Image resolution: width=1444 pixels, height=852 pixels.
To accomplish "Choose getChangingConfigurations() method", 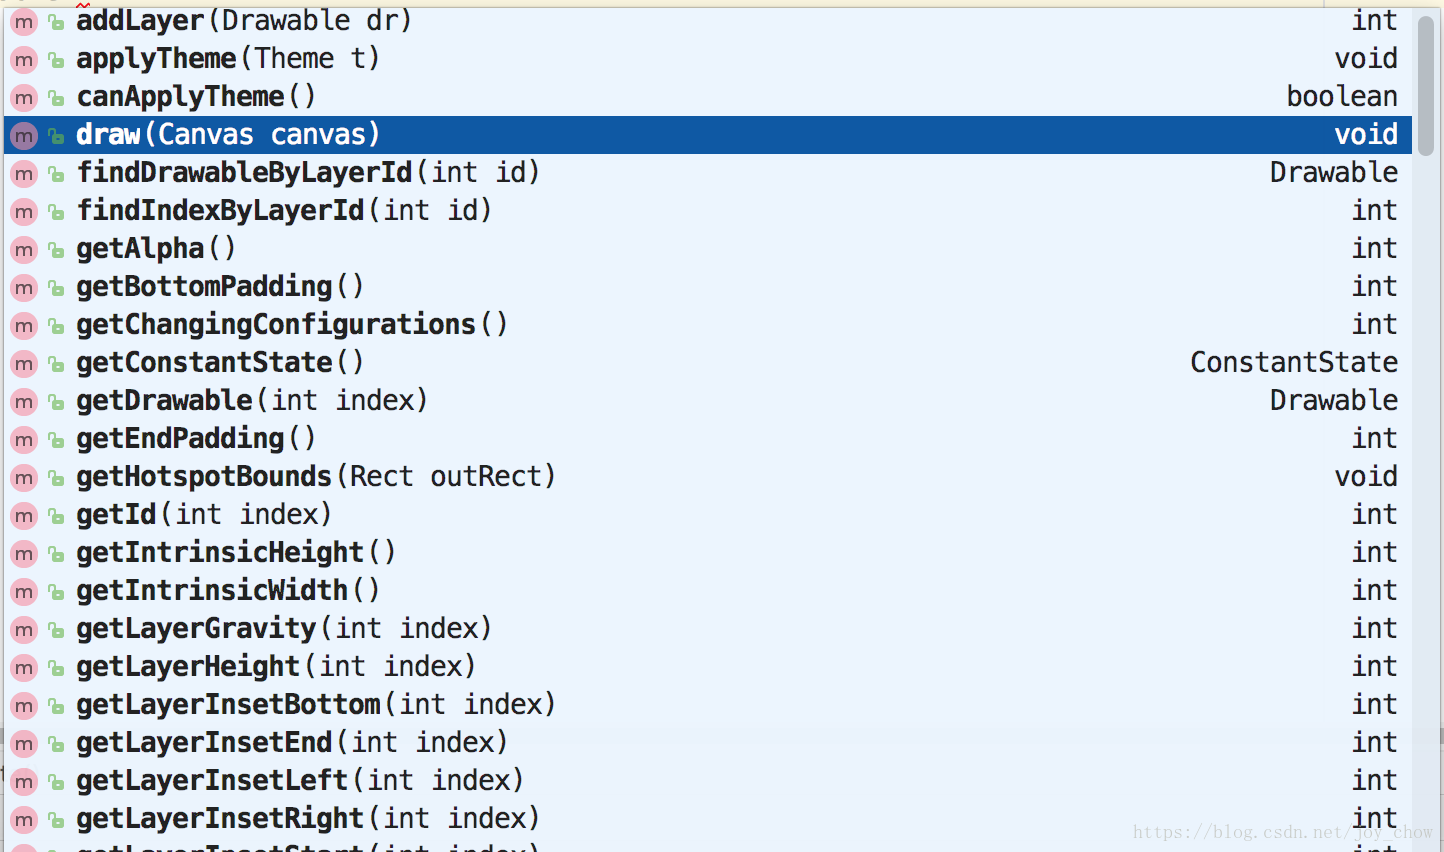I will (708, 325).
